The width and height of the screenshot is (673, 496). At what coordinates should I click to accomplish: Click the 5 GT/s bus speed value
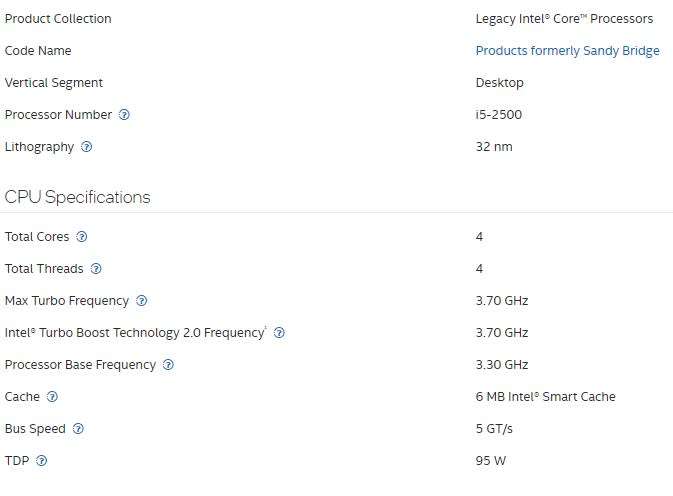click(x=497, y=429)
